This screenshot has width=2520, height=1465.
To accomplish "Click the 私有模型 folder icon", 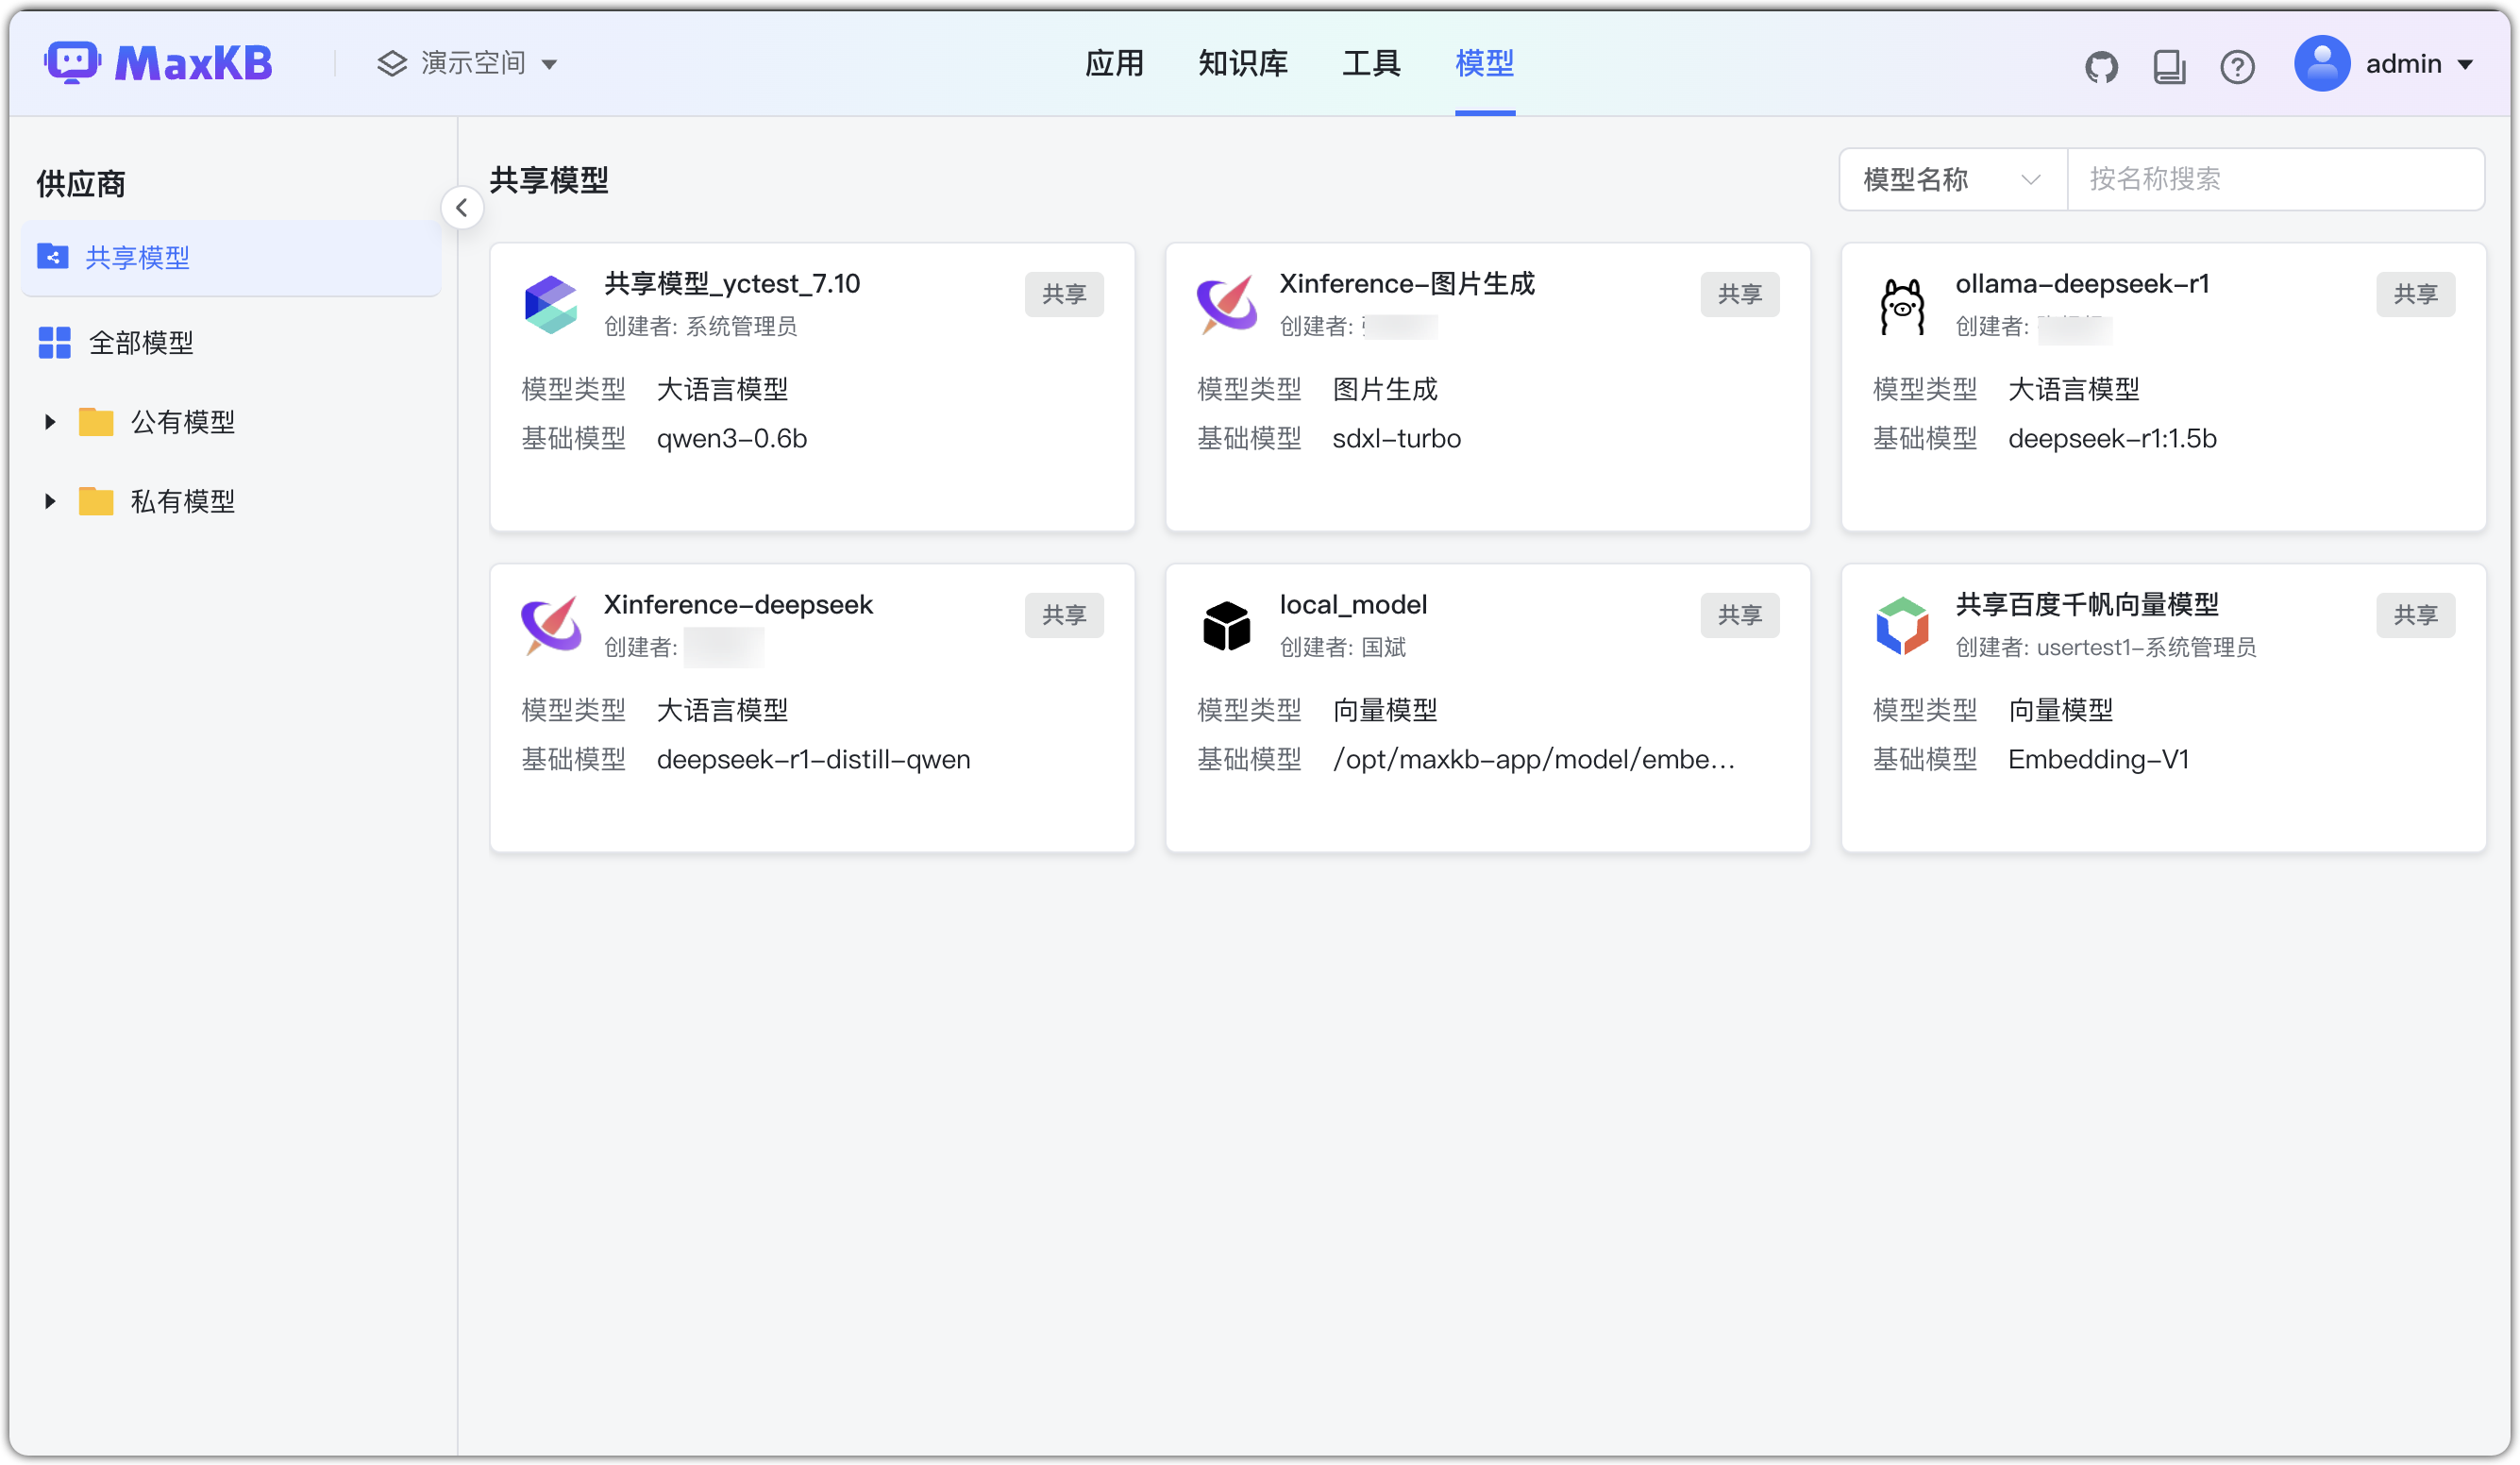I will [96, 501].
